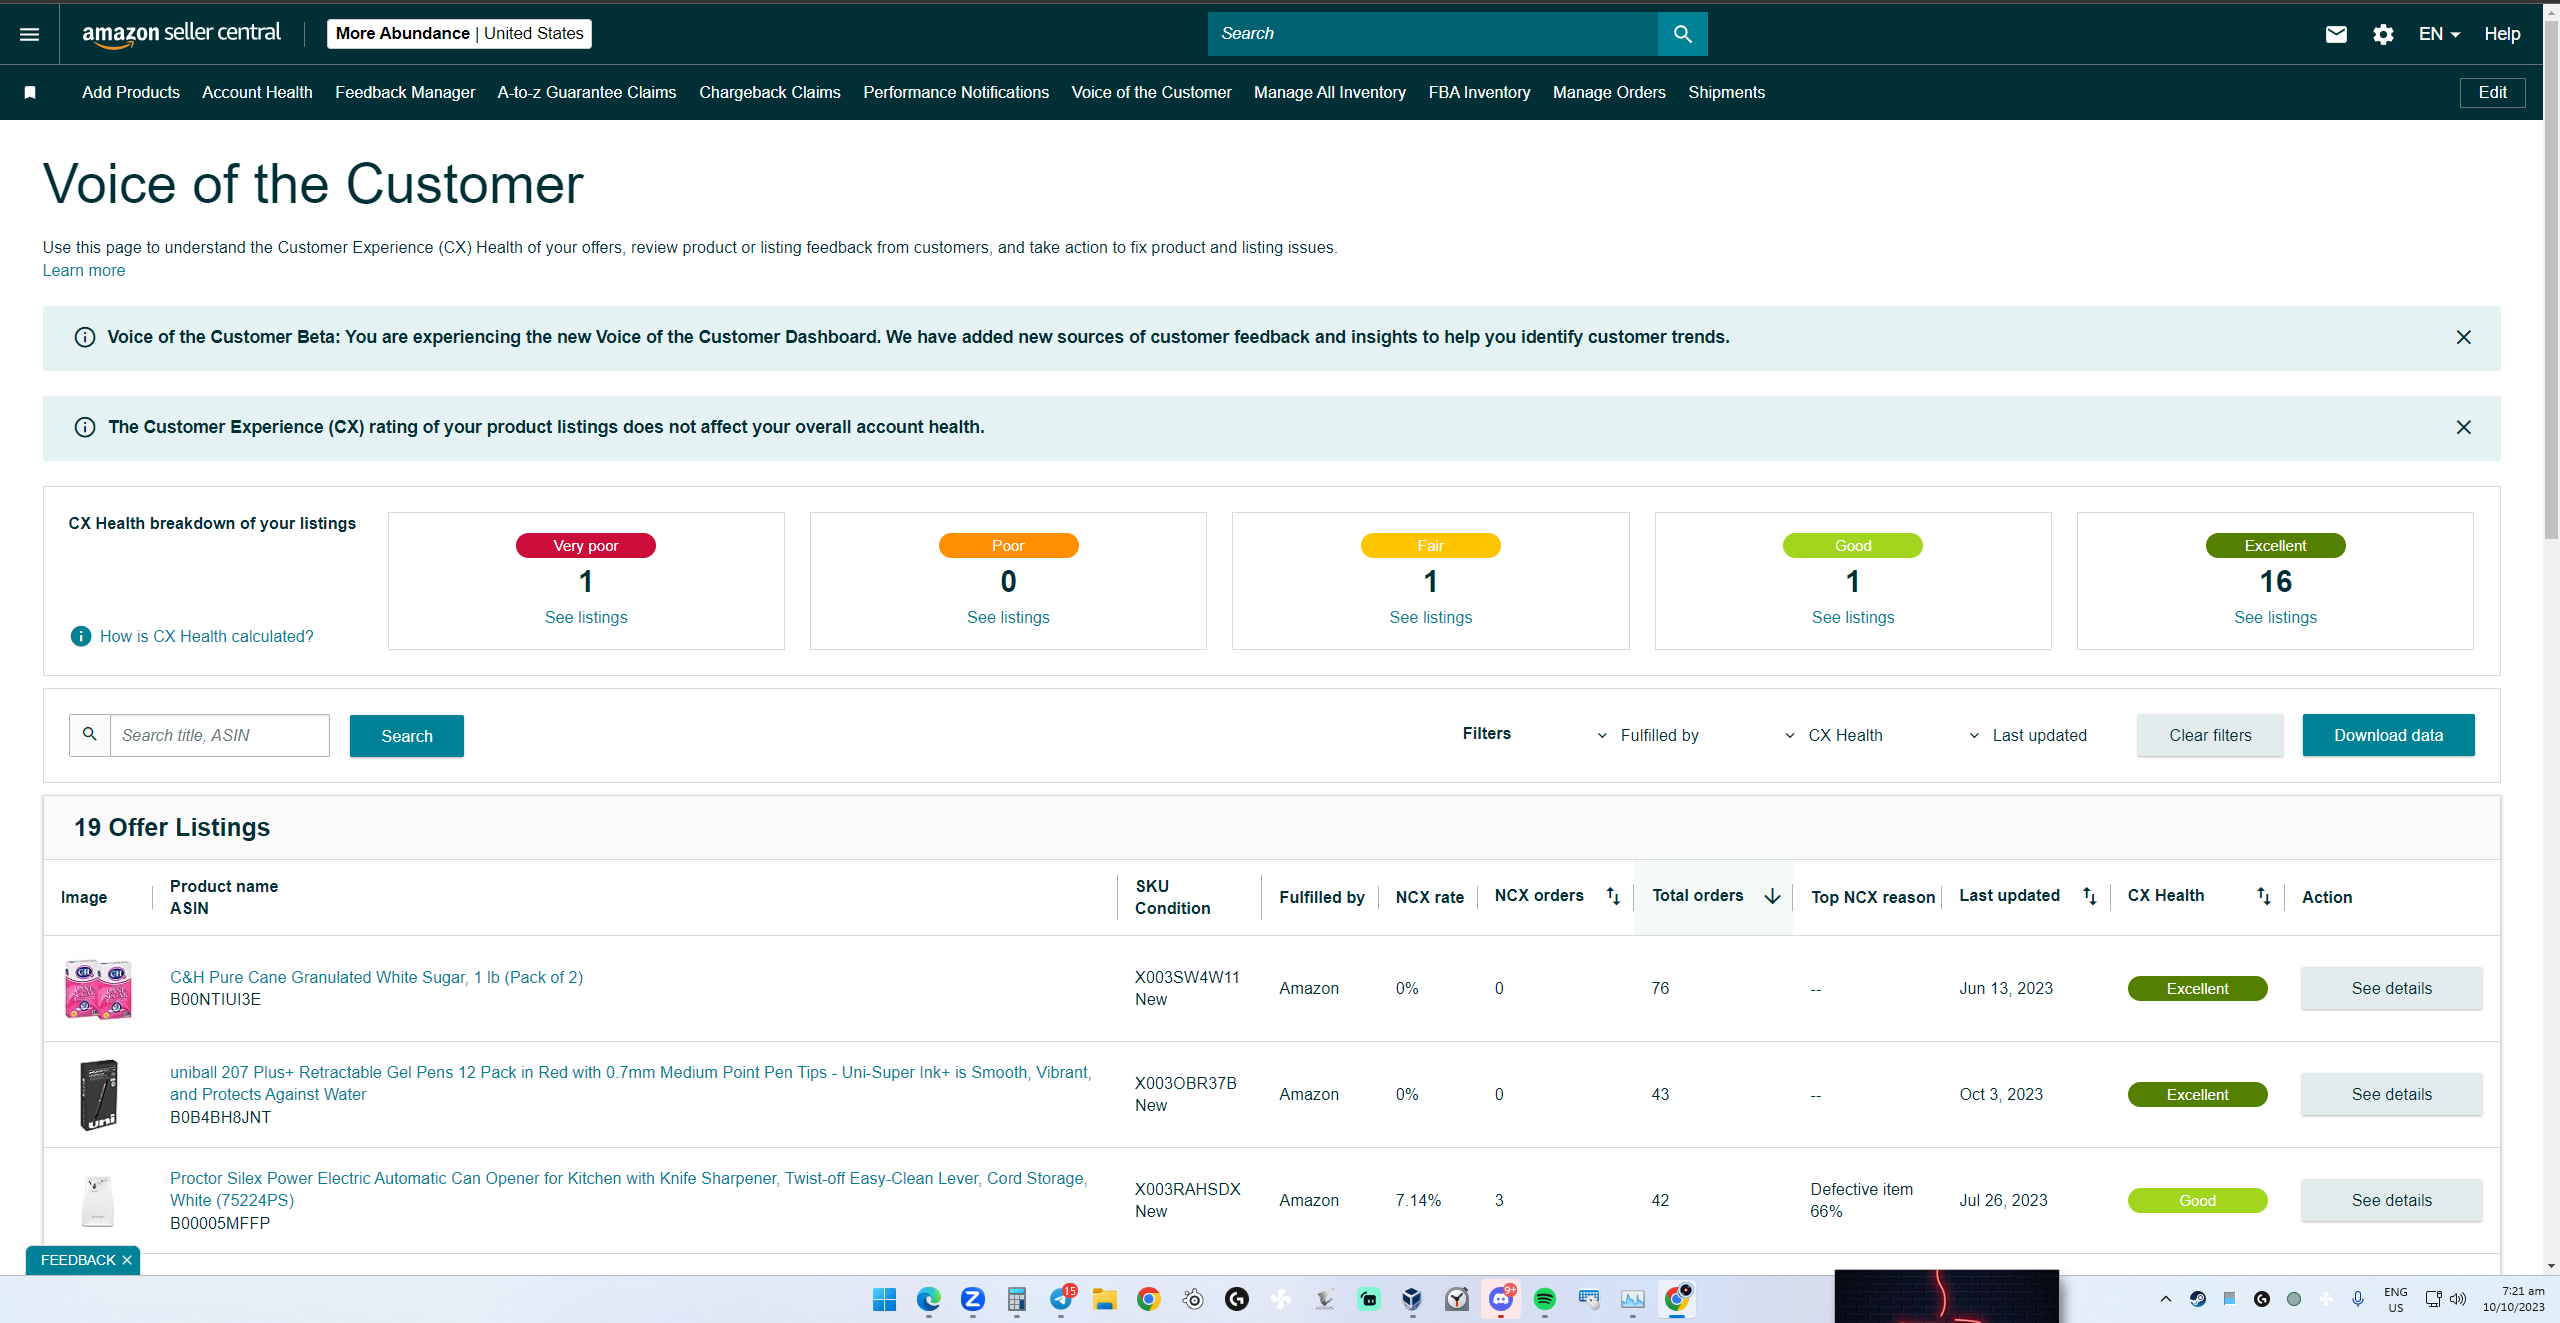Open Microsoft Edge from the taskbar
This screenshot has height=1323, width=2560.
point(928,1299)
